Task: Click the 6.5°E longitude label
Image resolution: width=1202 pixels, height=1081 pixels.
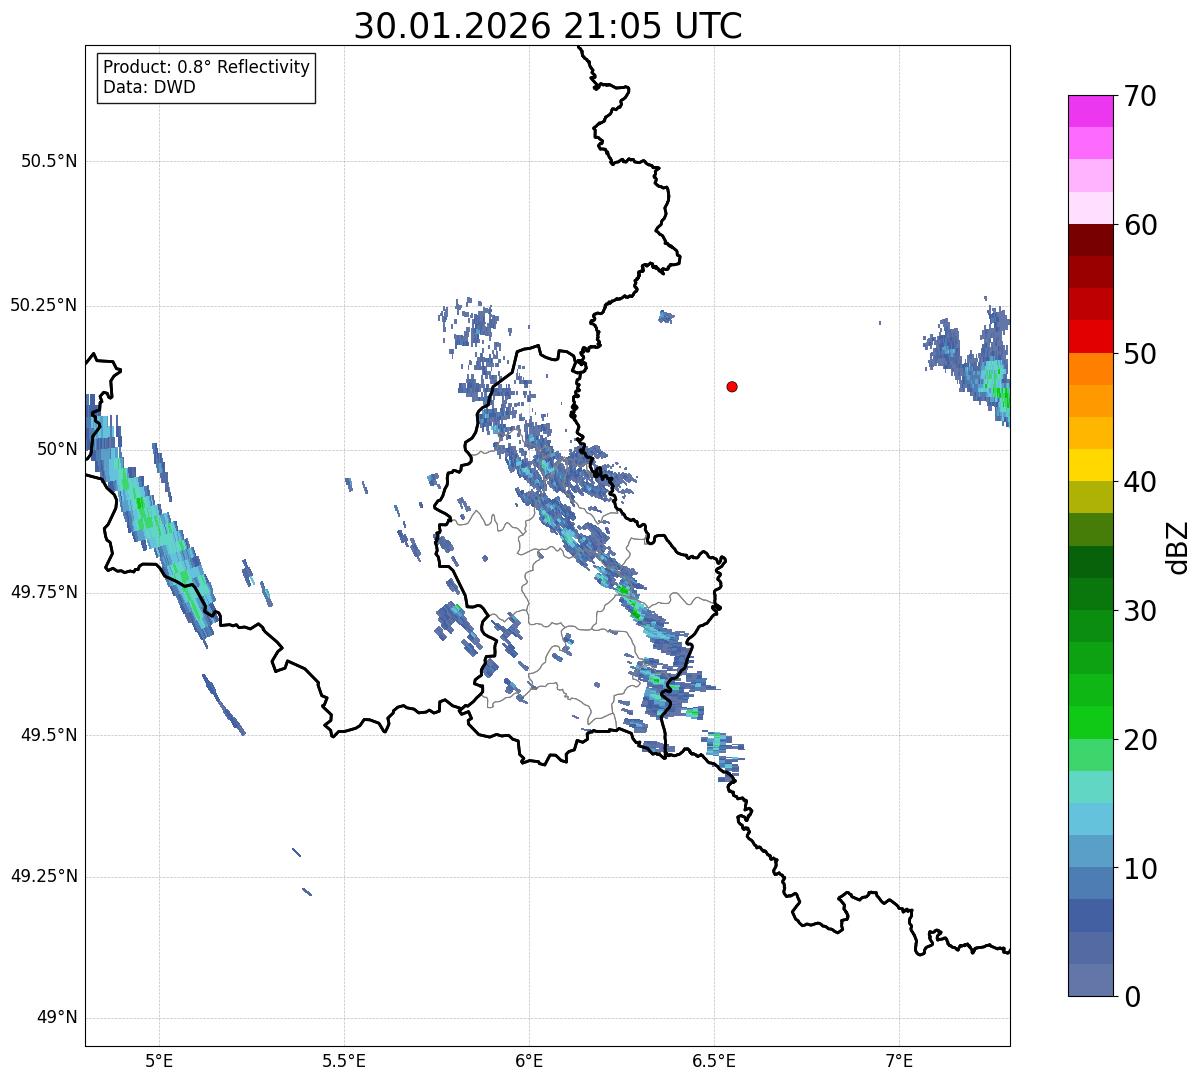Action: 714,1062
